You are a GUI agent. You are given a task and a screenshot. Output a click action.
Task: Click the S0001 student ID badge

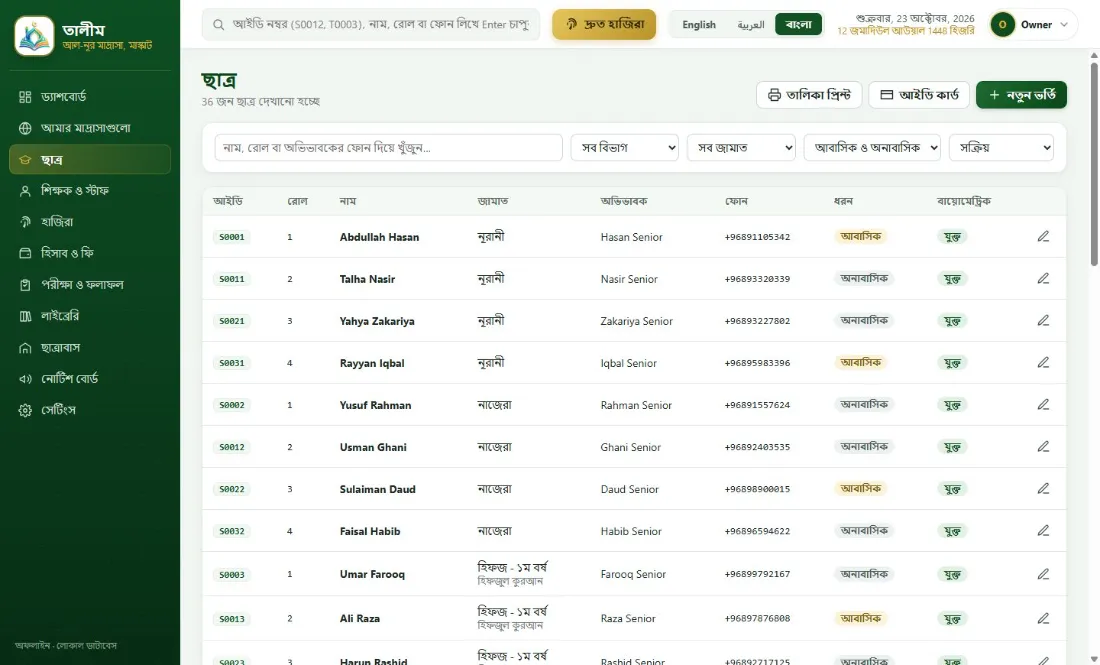coord(232,237)
